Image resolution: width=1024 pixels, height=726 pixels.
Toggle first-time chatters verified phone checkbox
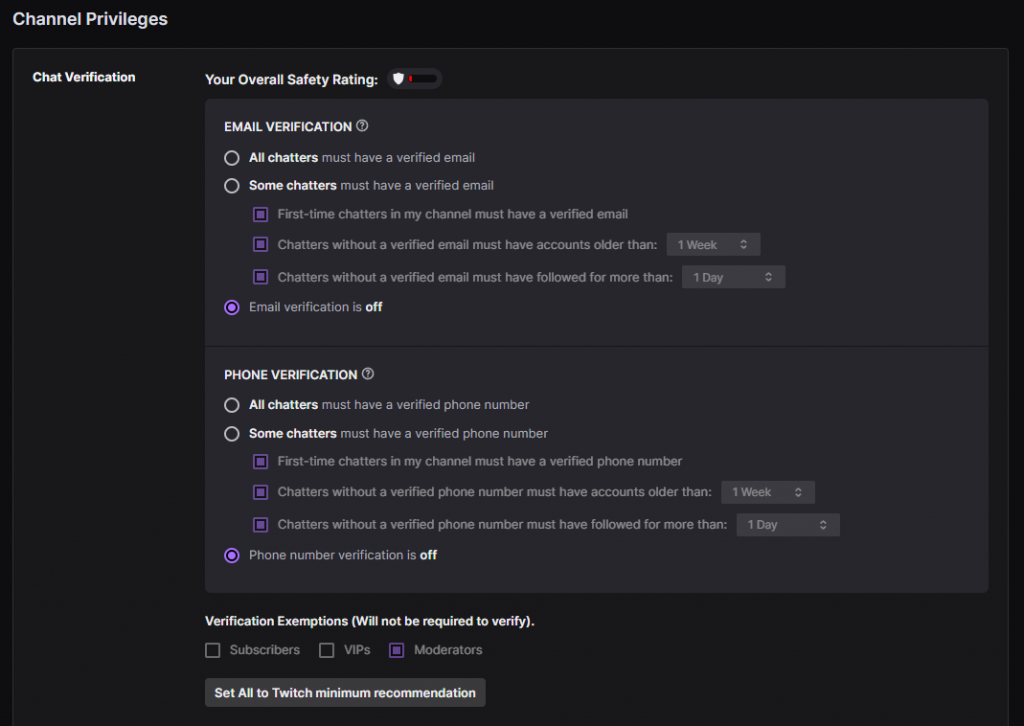(261, 462)
